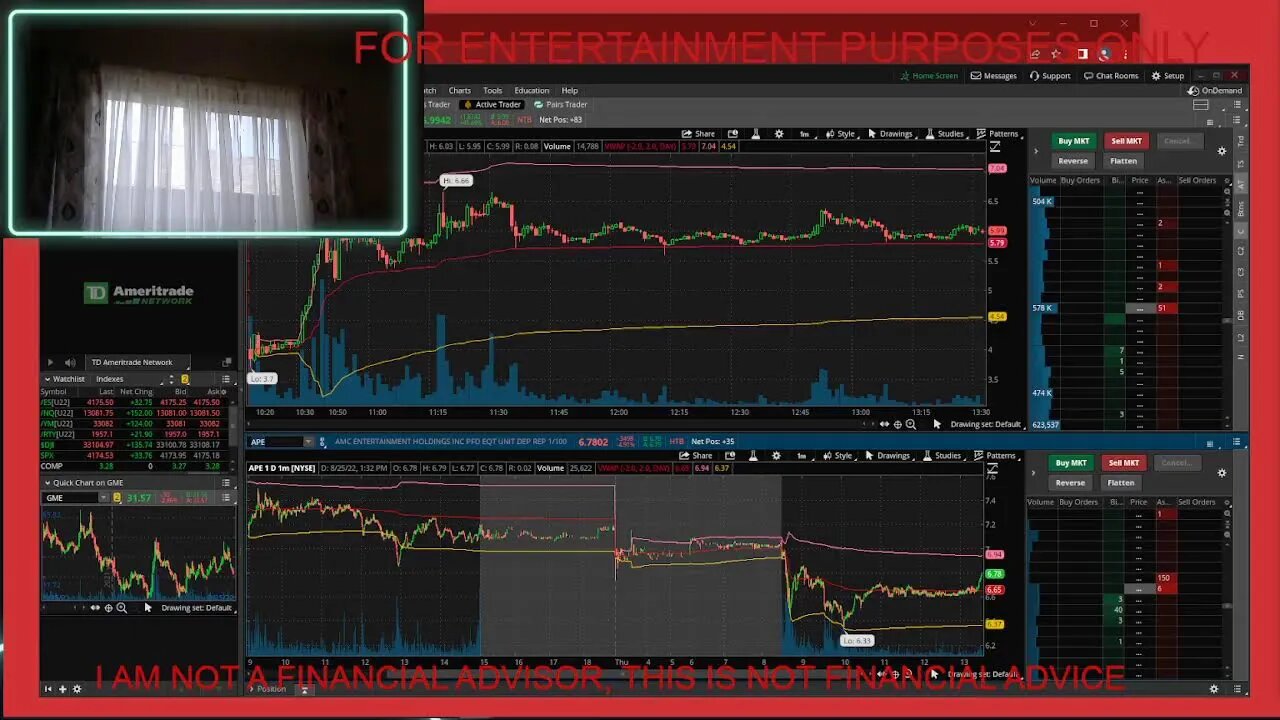The image size is (1280, 720).
Task: Toggle OnDemand mode
Action: click(1215, 90)
